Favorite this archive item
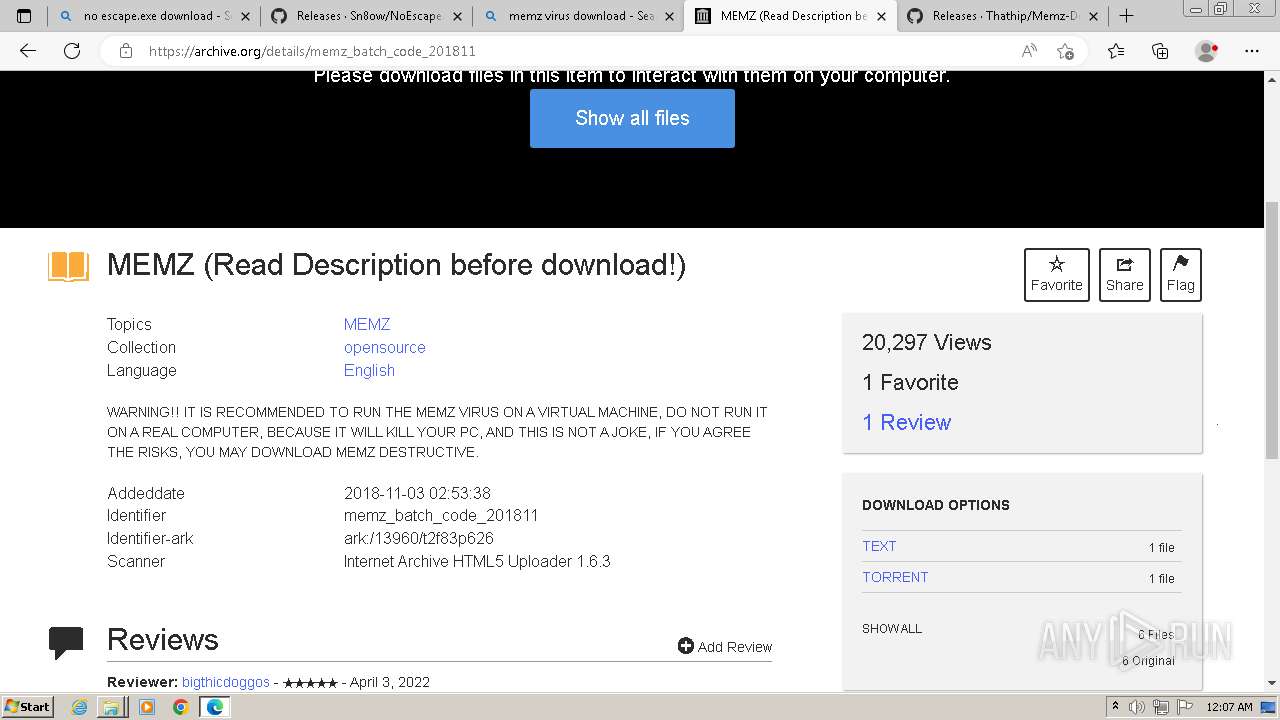 (1056, 274)
